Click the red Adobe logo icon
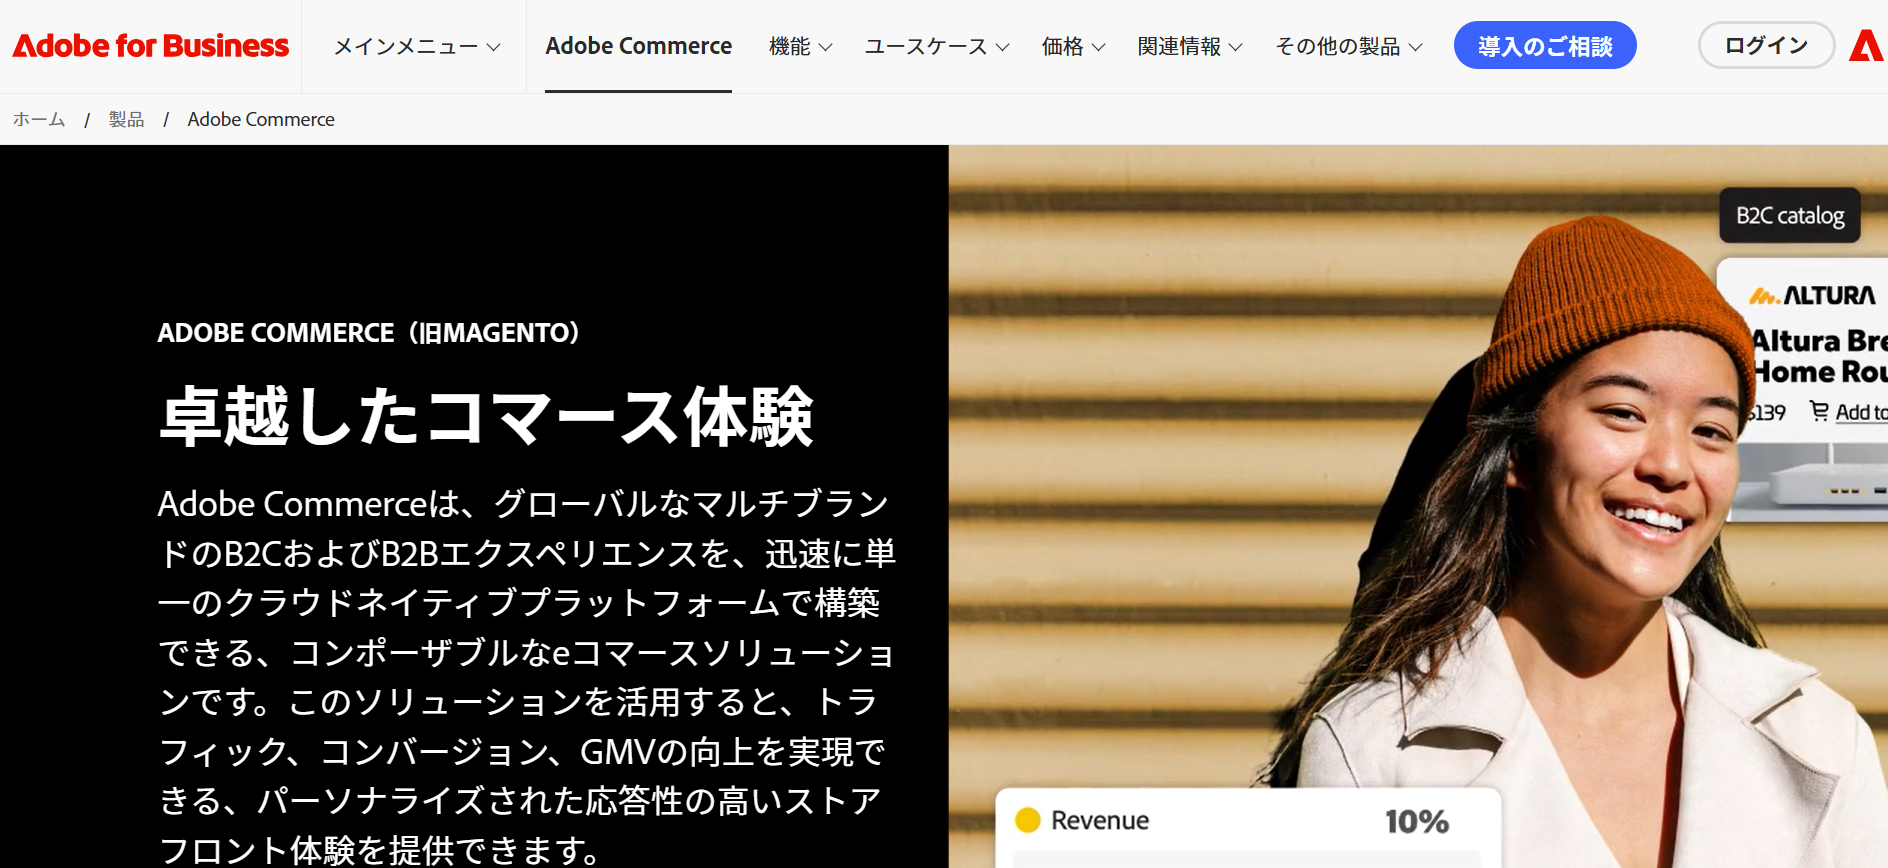 coord(1867,46)
